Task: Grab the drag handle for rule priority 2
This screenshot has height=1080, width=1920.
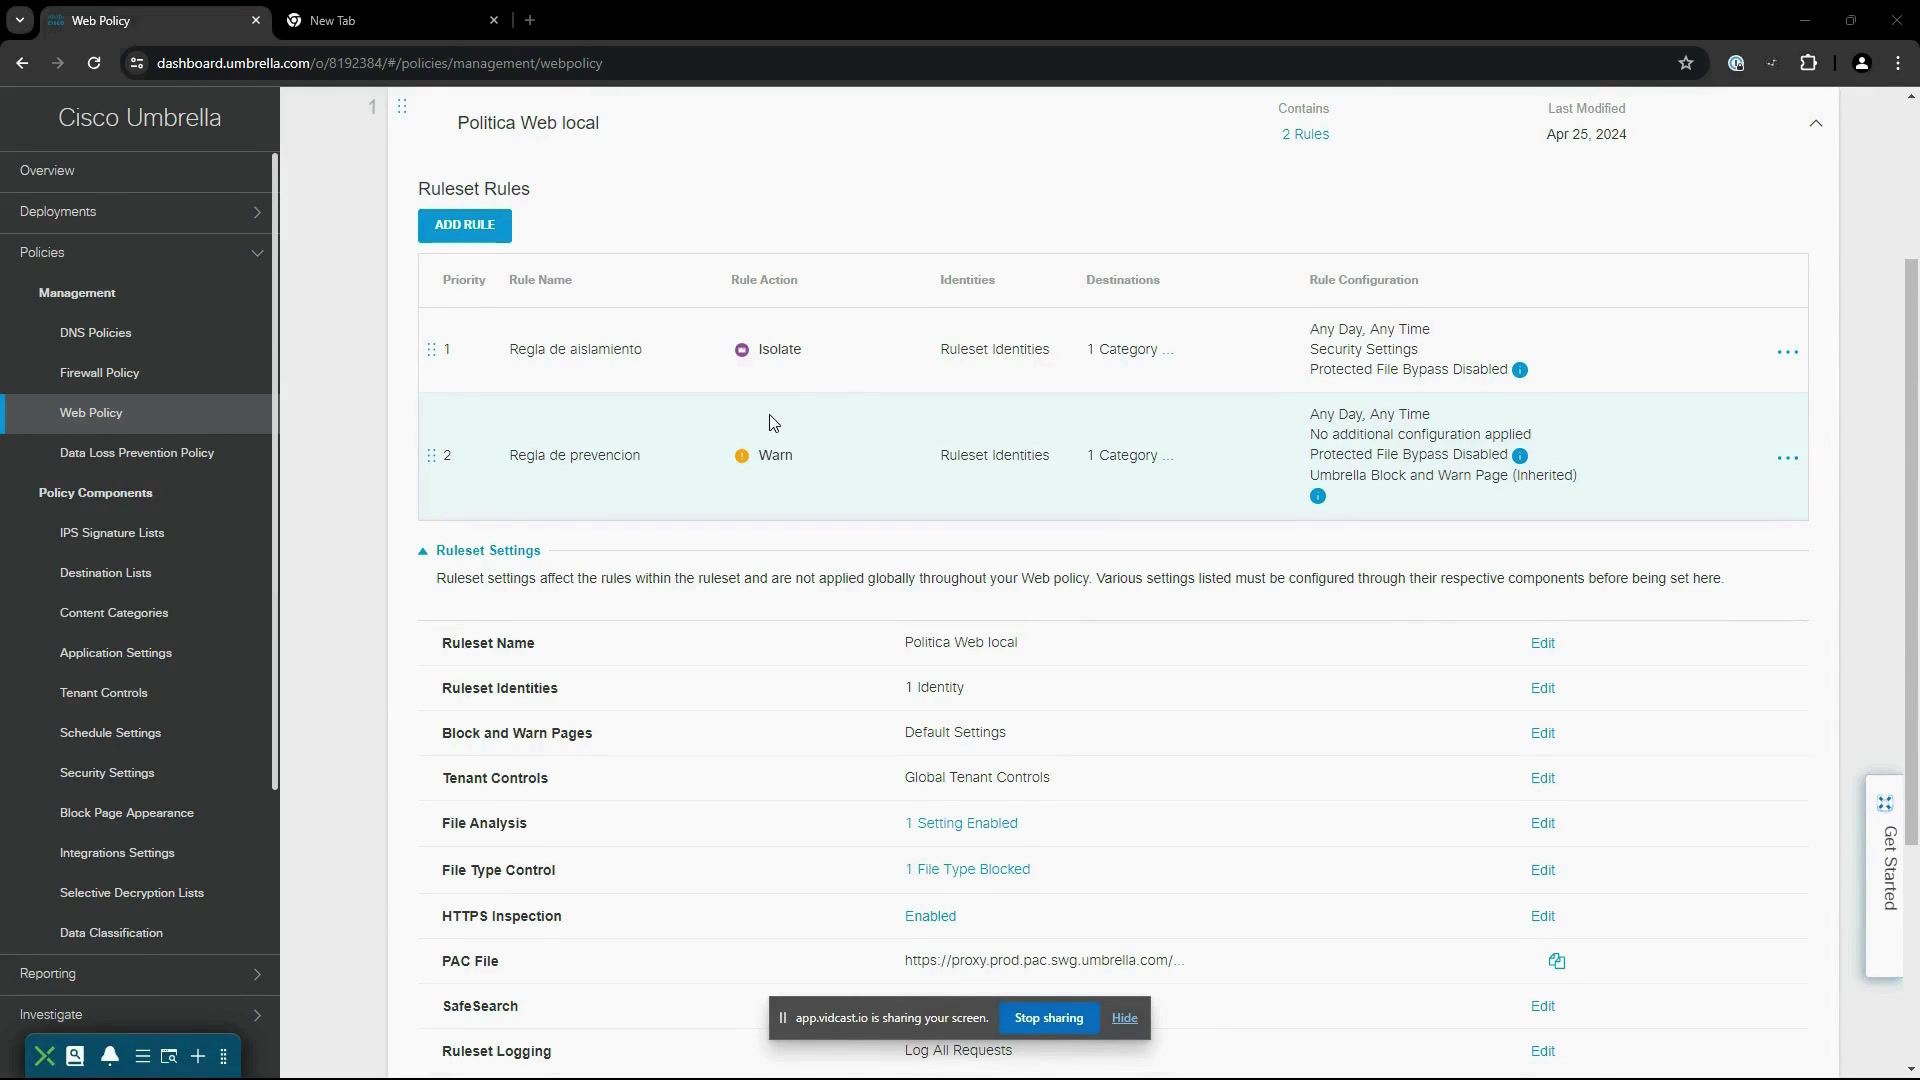Action: click(x=431, y=455)
